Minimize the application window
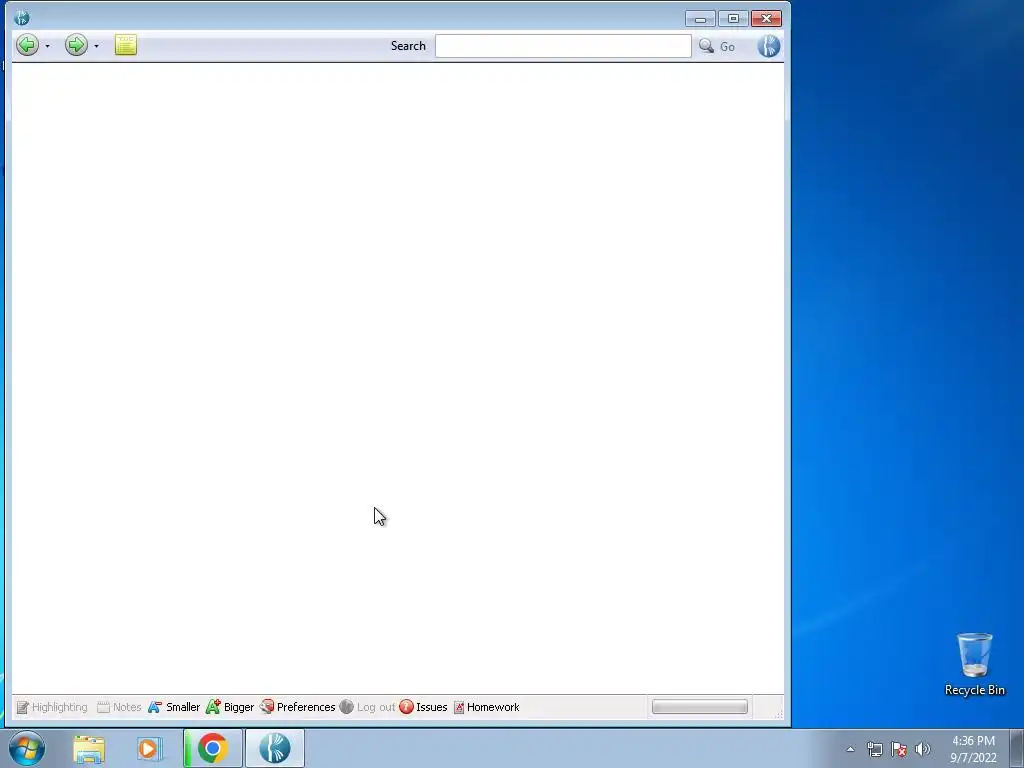This screenshot has height=768, width=1024. 701,18
